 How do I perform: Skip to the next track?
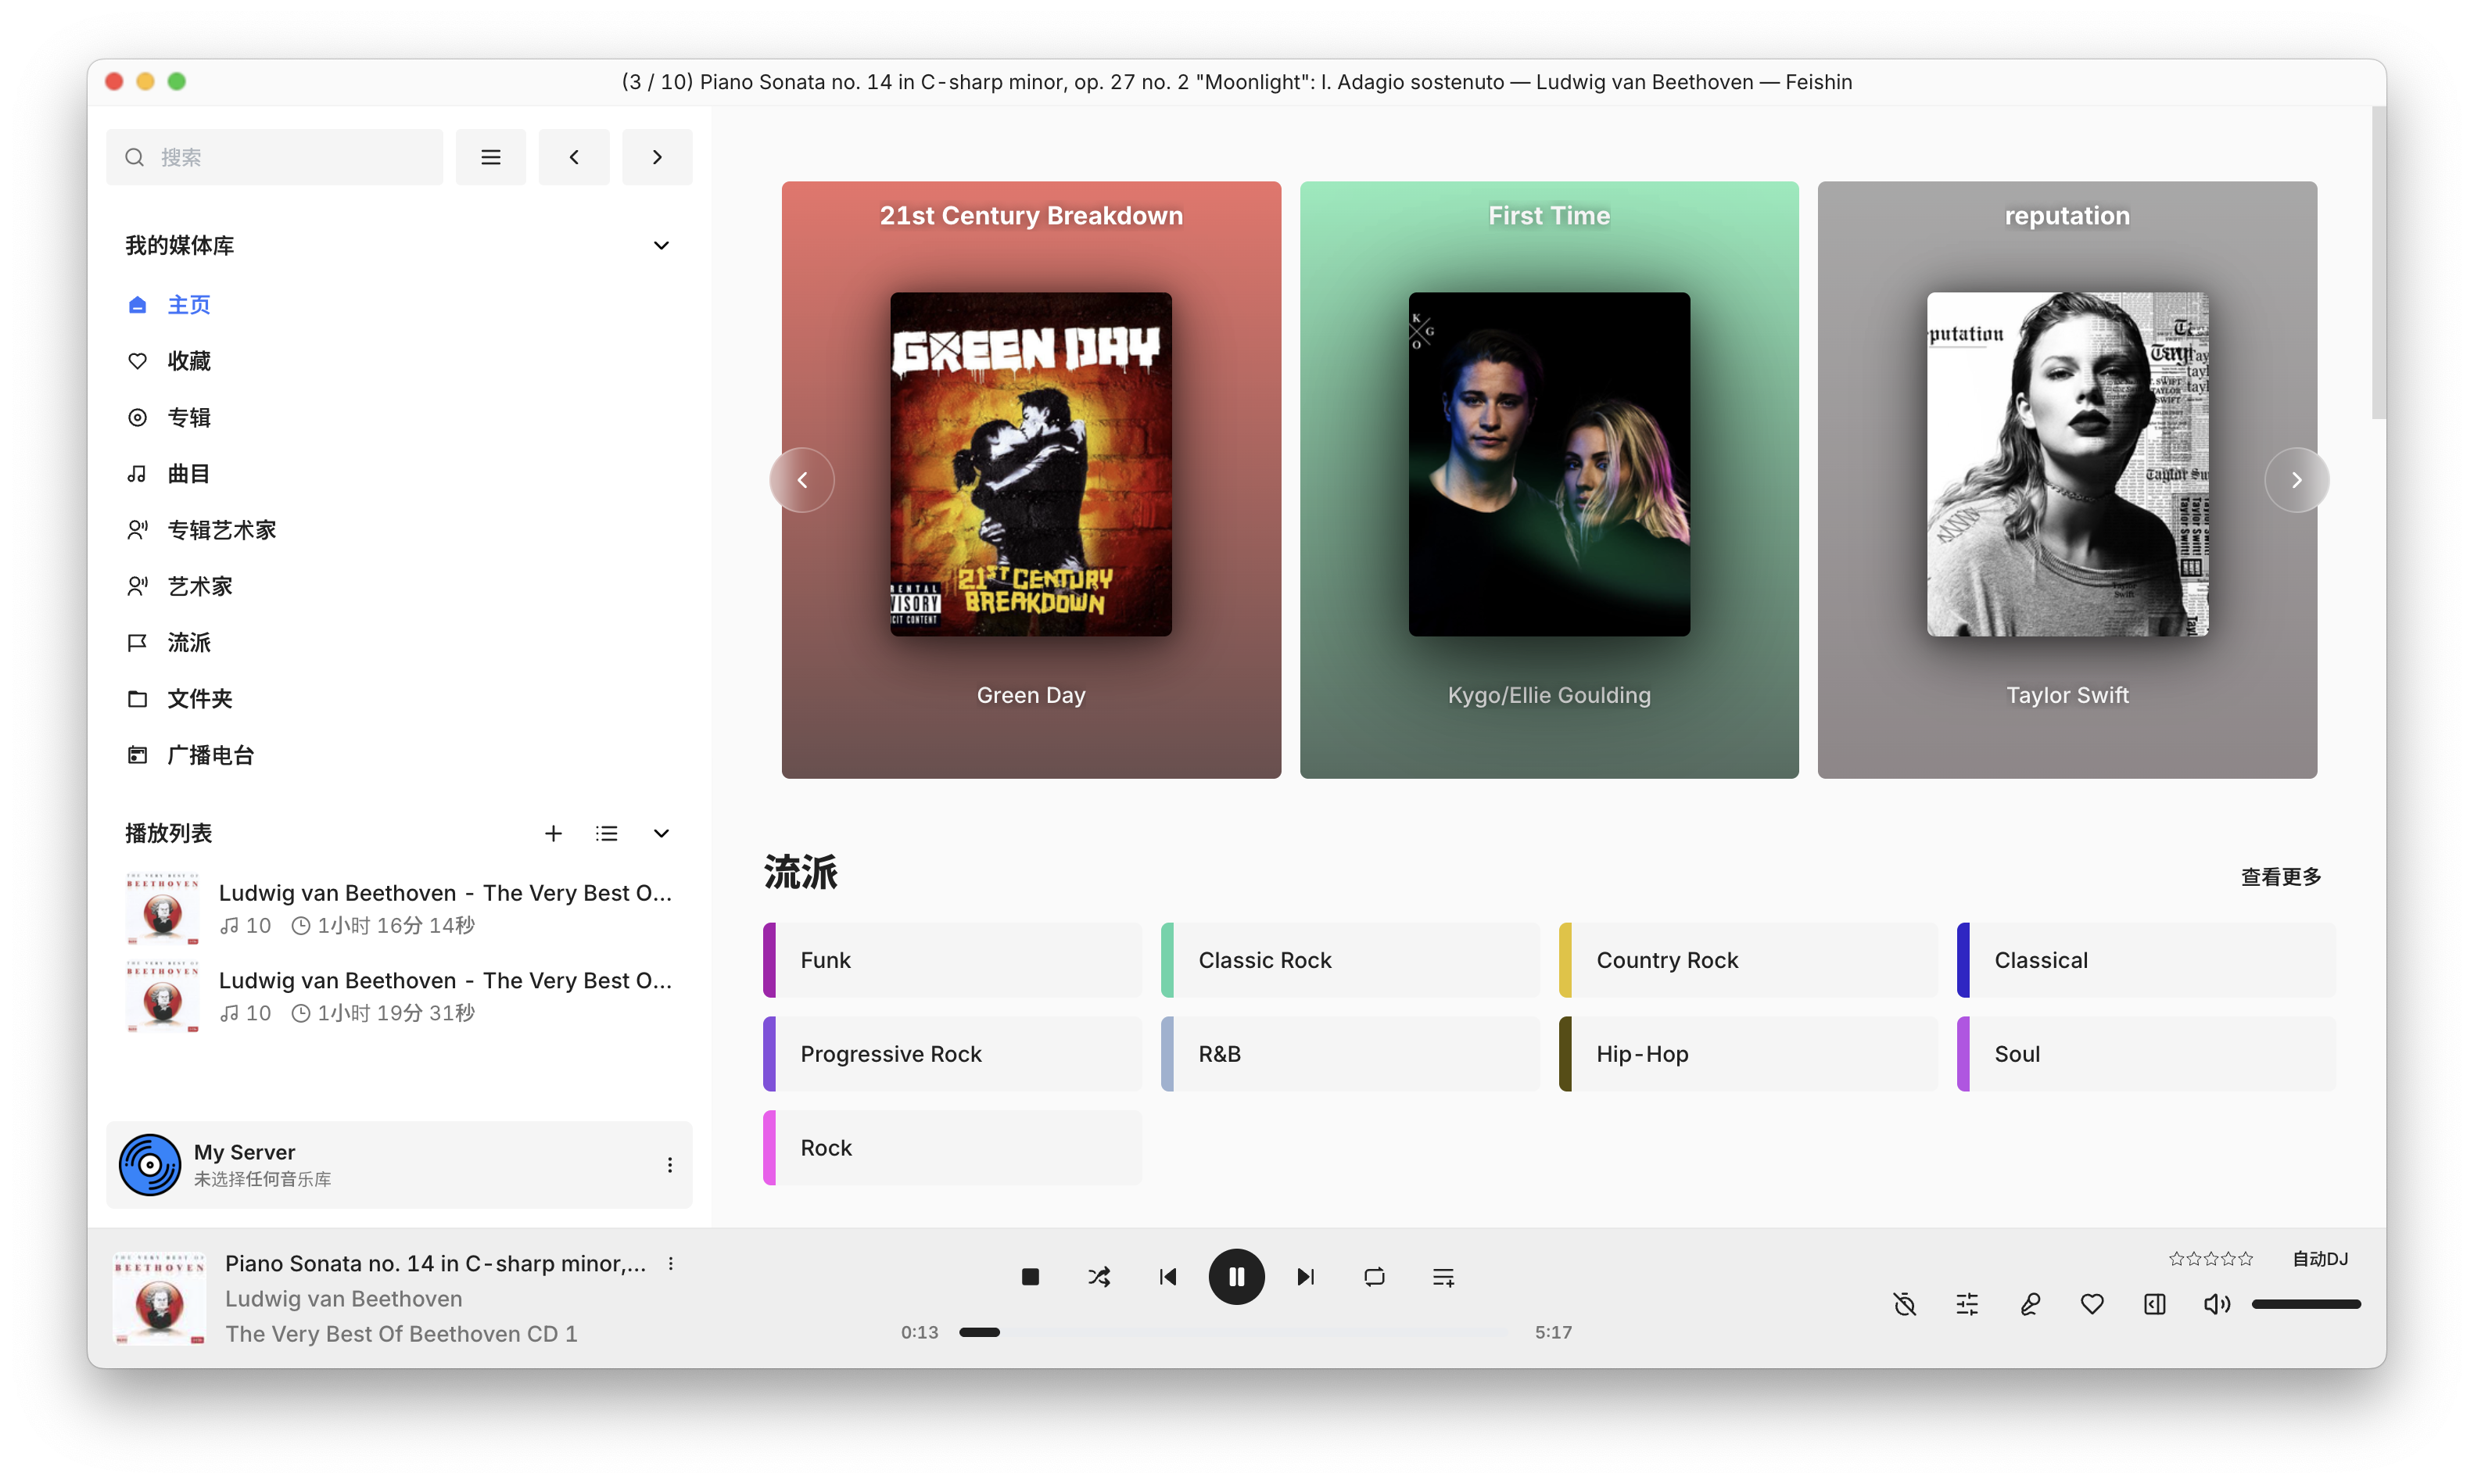point(1305,1277)
